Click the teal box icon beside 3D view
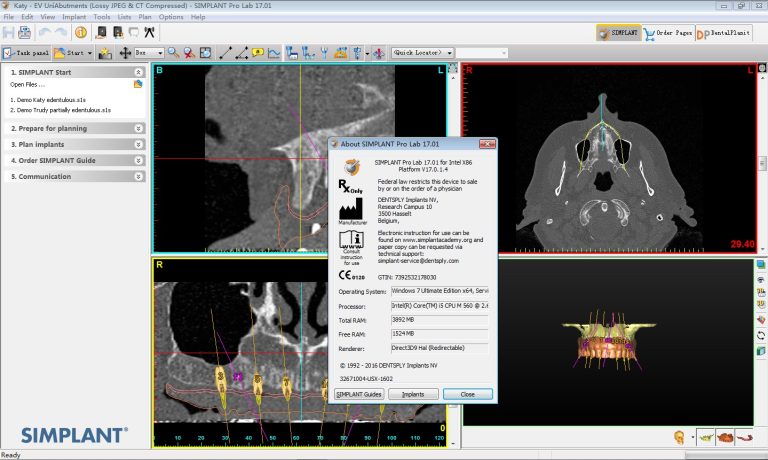The height and width of the screenshot is (460, 768). point(761,351)
